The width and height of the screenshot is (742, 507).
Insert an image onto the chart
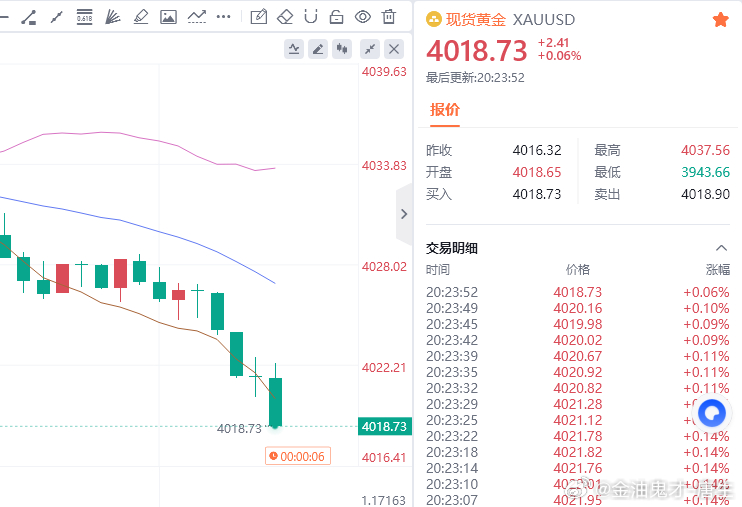(168, 17)
